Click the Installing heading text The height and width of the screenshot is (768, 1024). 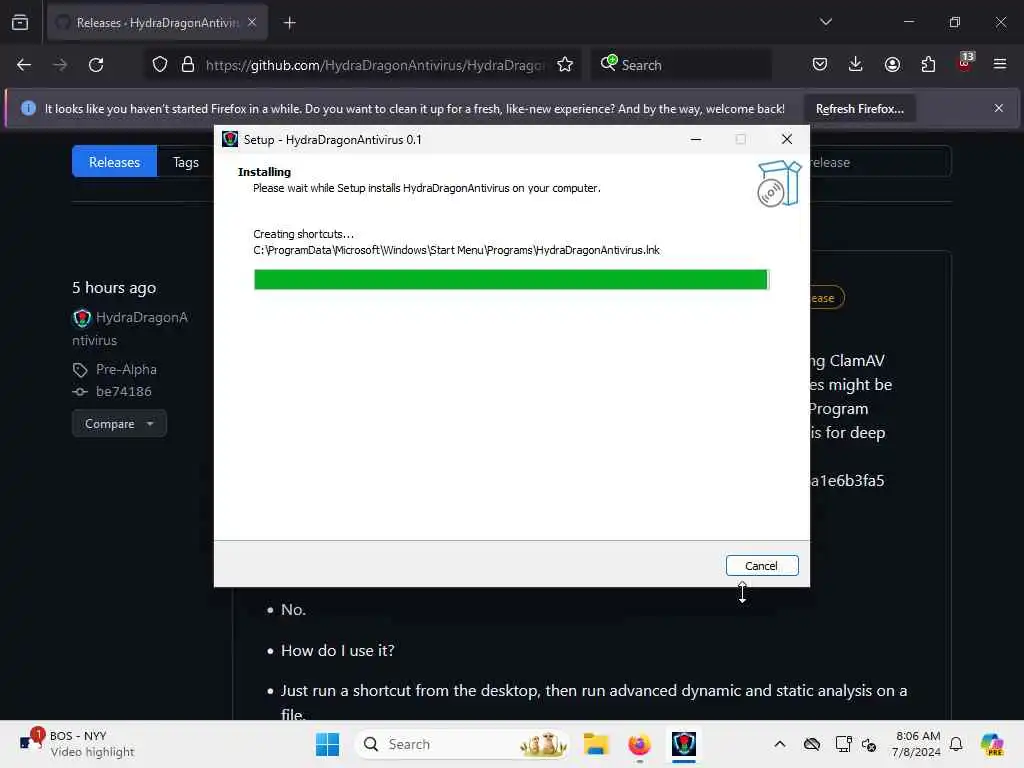[x=264, y=172]
